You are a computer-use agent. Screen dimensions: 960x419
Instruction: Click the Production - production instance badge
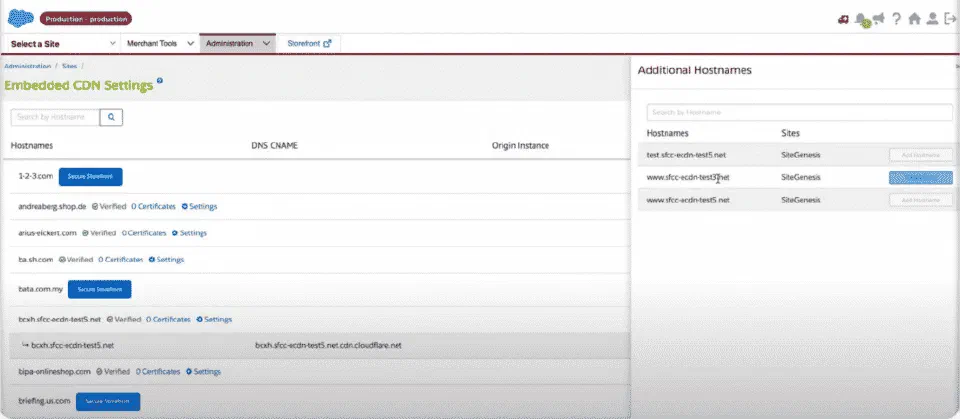86,19
